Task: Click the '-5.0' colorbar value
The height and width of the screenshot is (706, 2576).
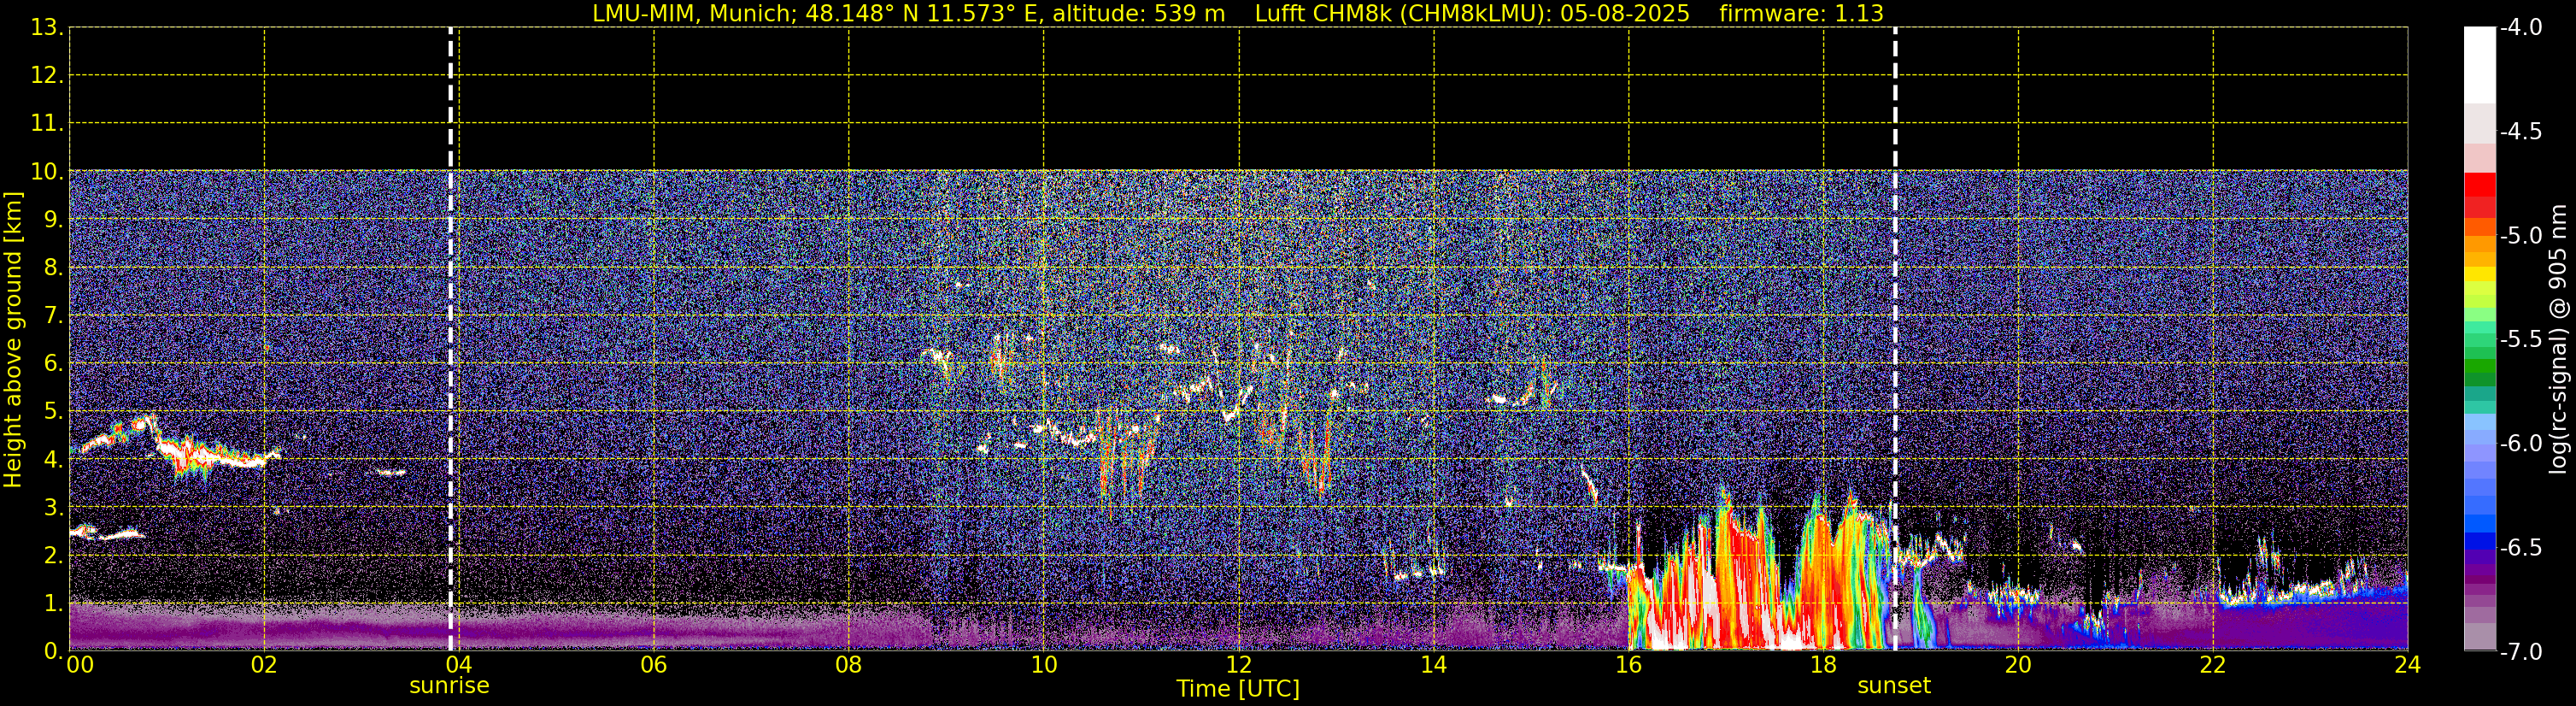Action: coord(2521,236)
